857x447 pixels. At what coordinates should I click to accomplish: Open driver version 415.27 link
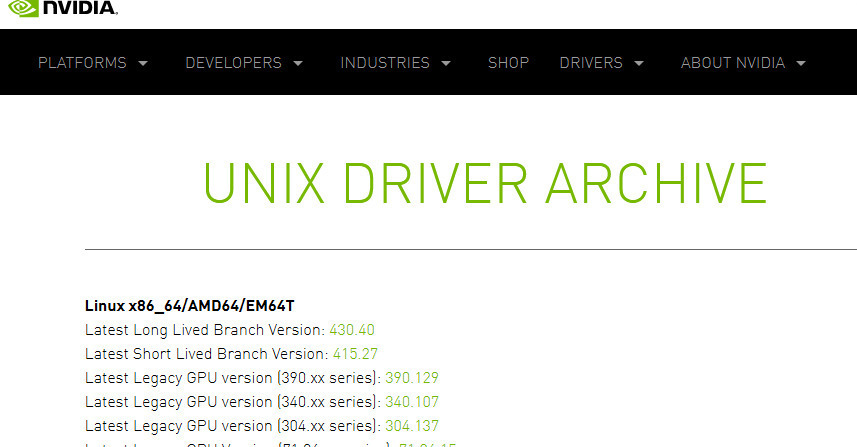(355, 354)
